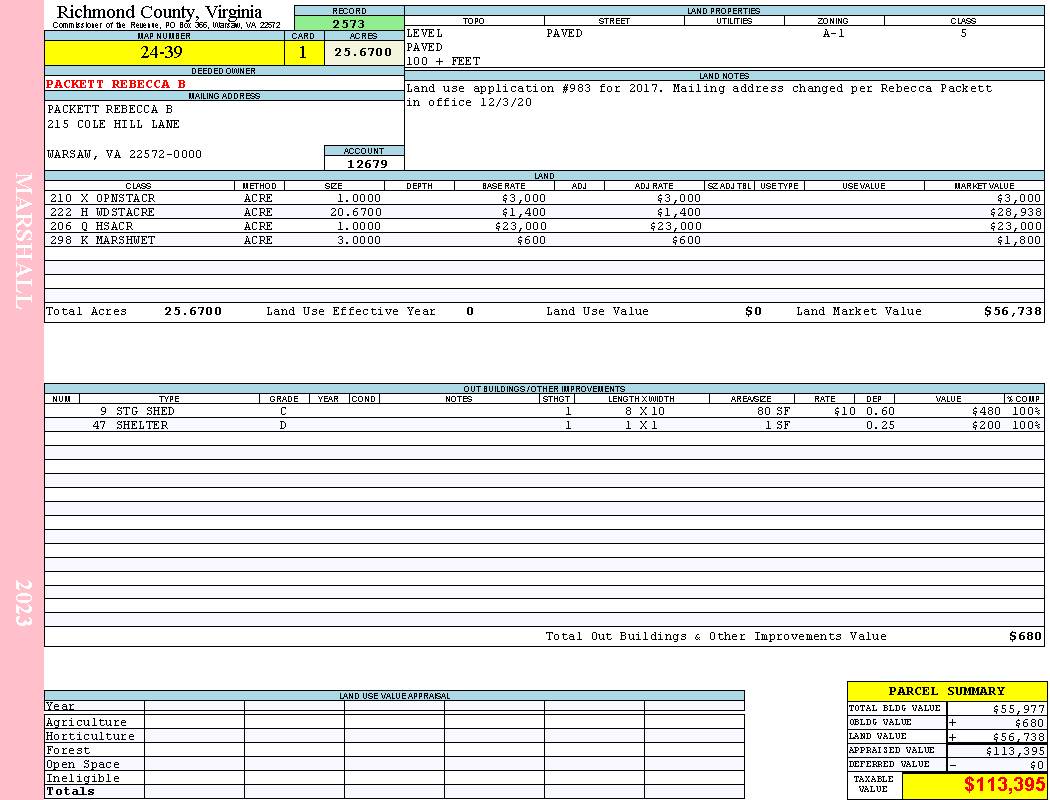Select the 206 Q HSACR land row

click(544, 226)
